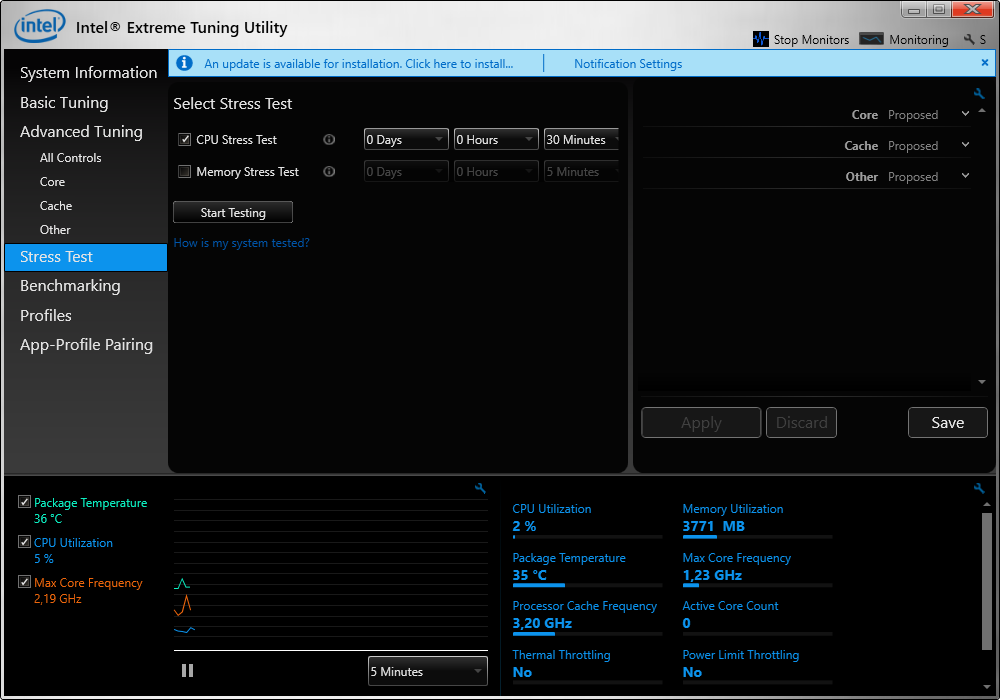
Task: Open System Information page
Action: point(88,73)
